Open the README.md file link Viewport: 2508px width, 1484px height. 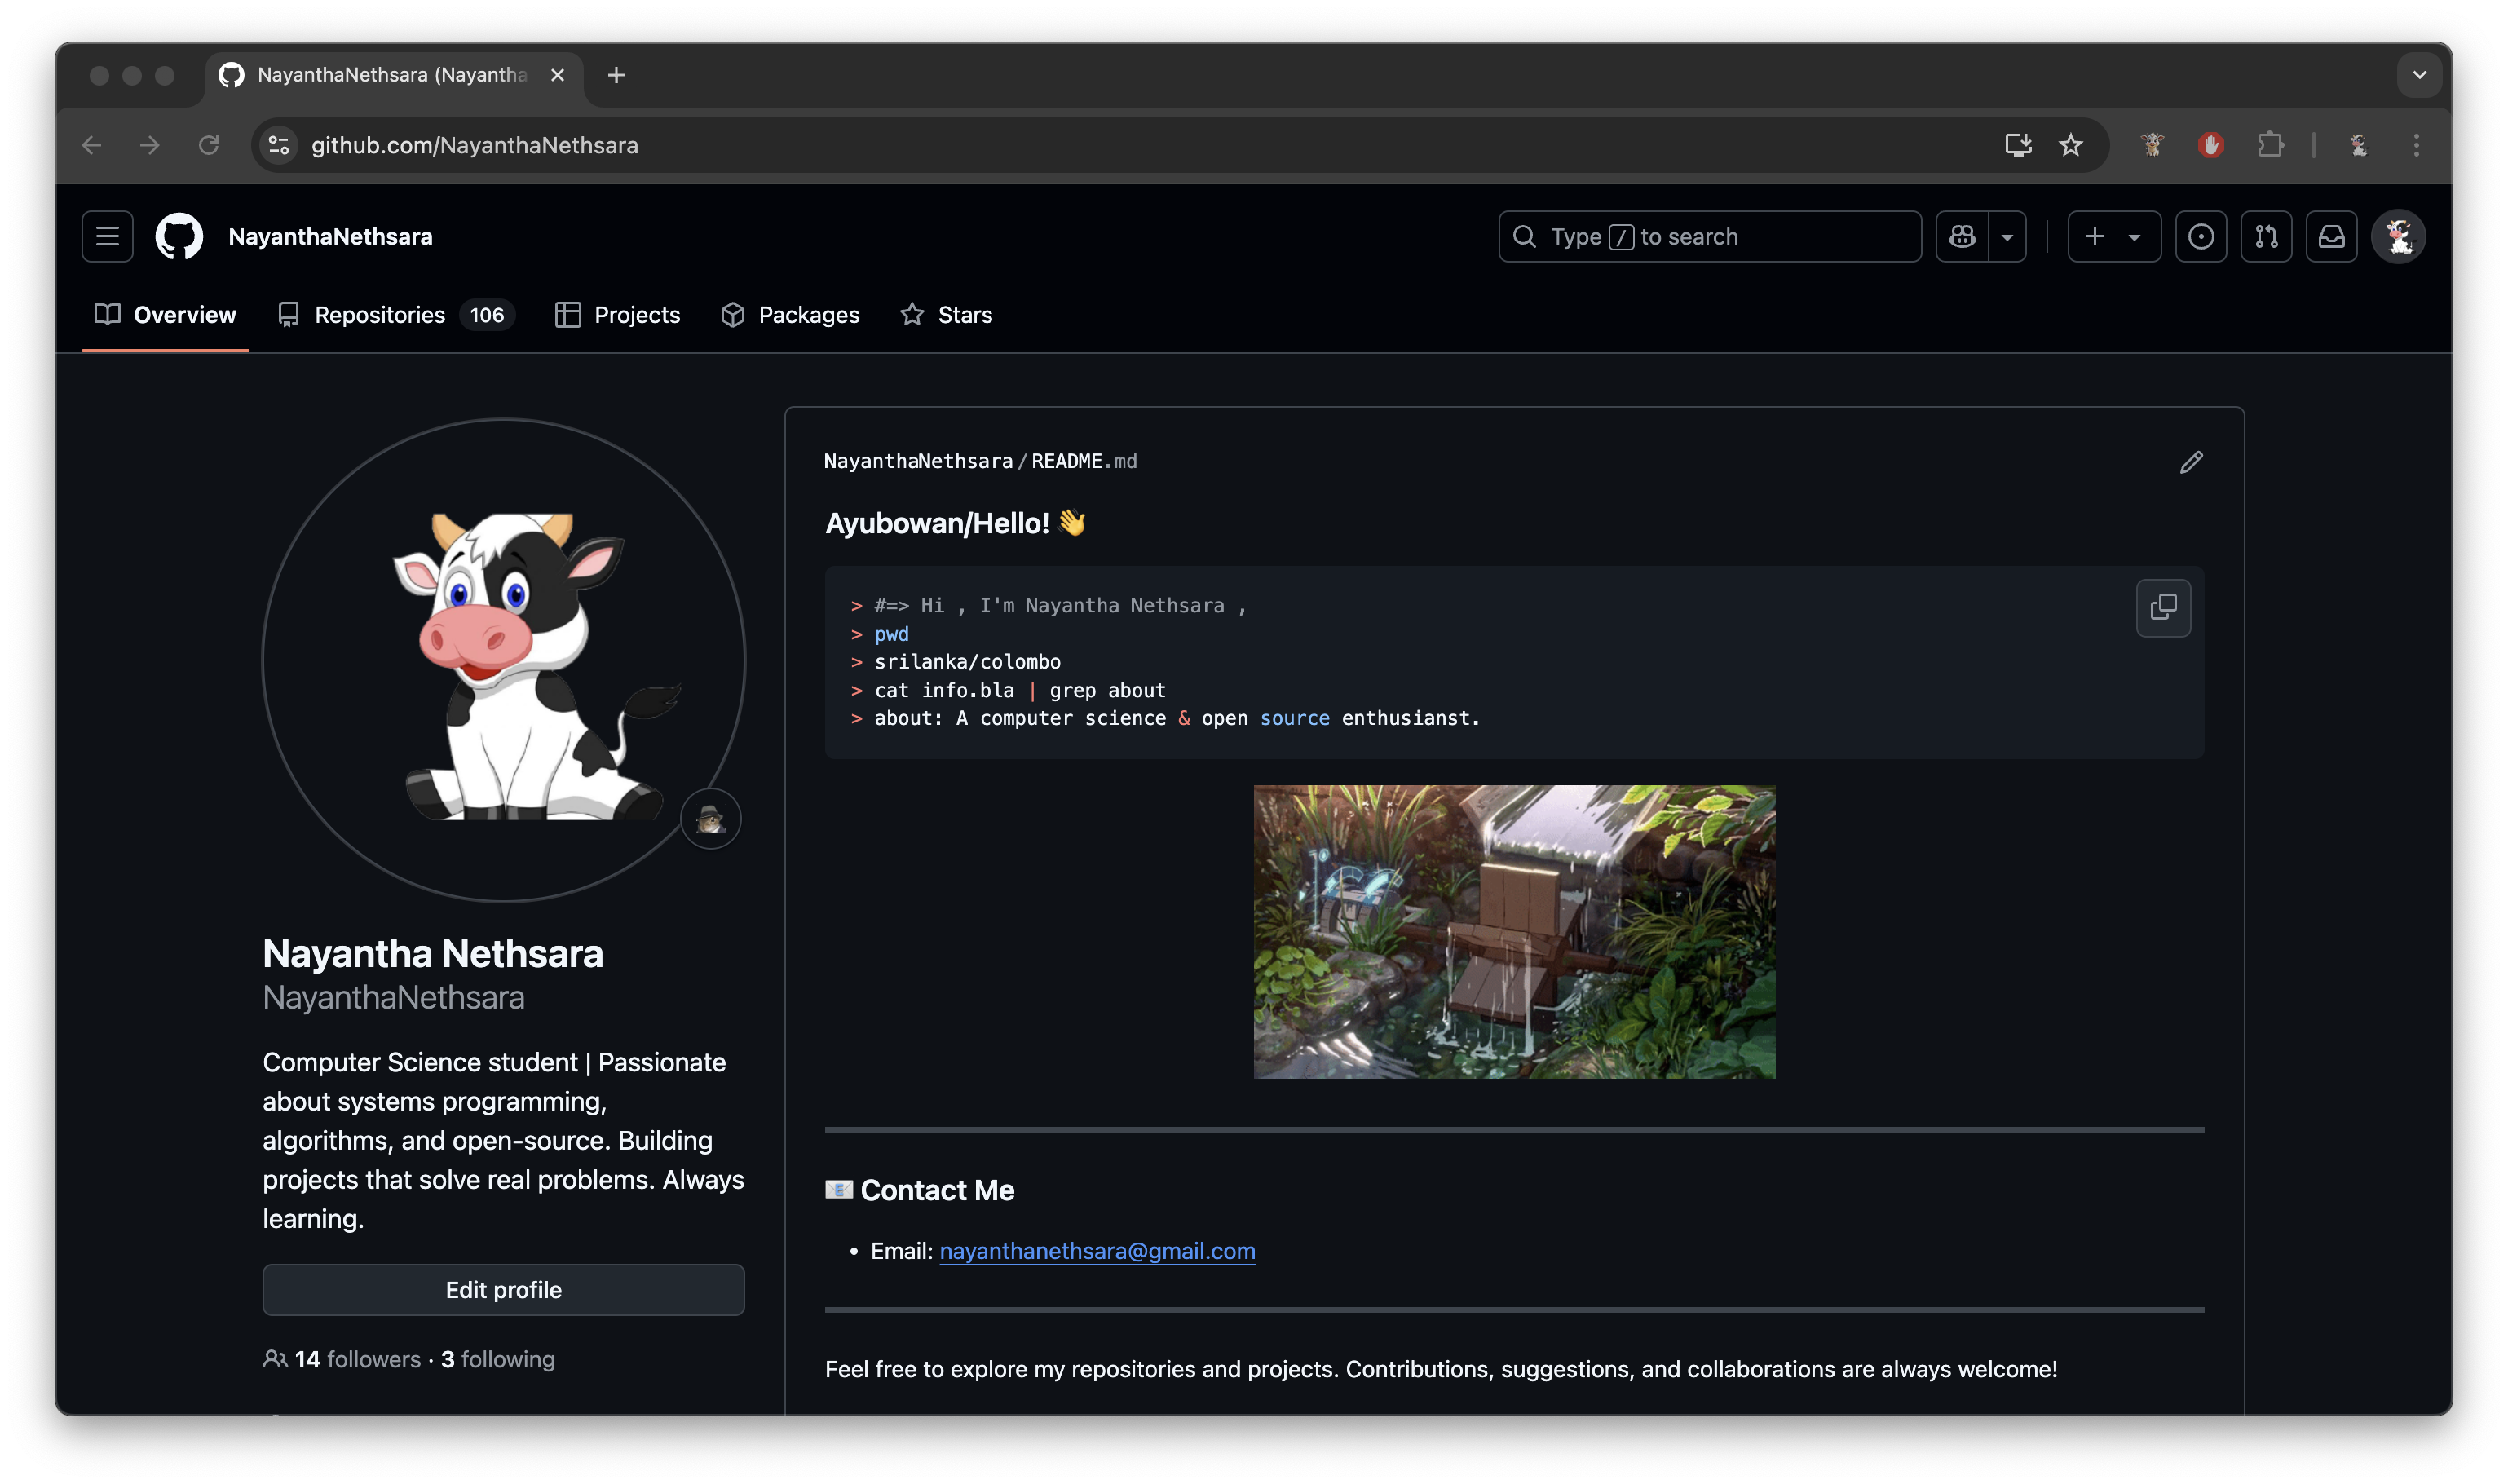pos(1084,461)
